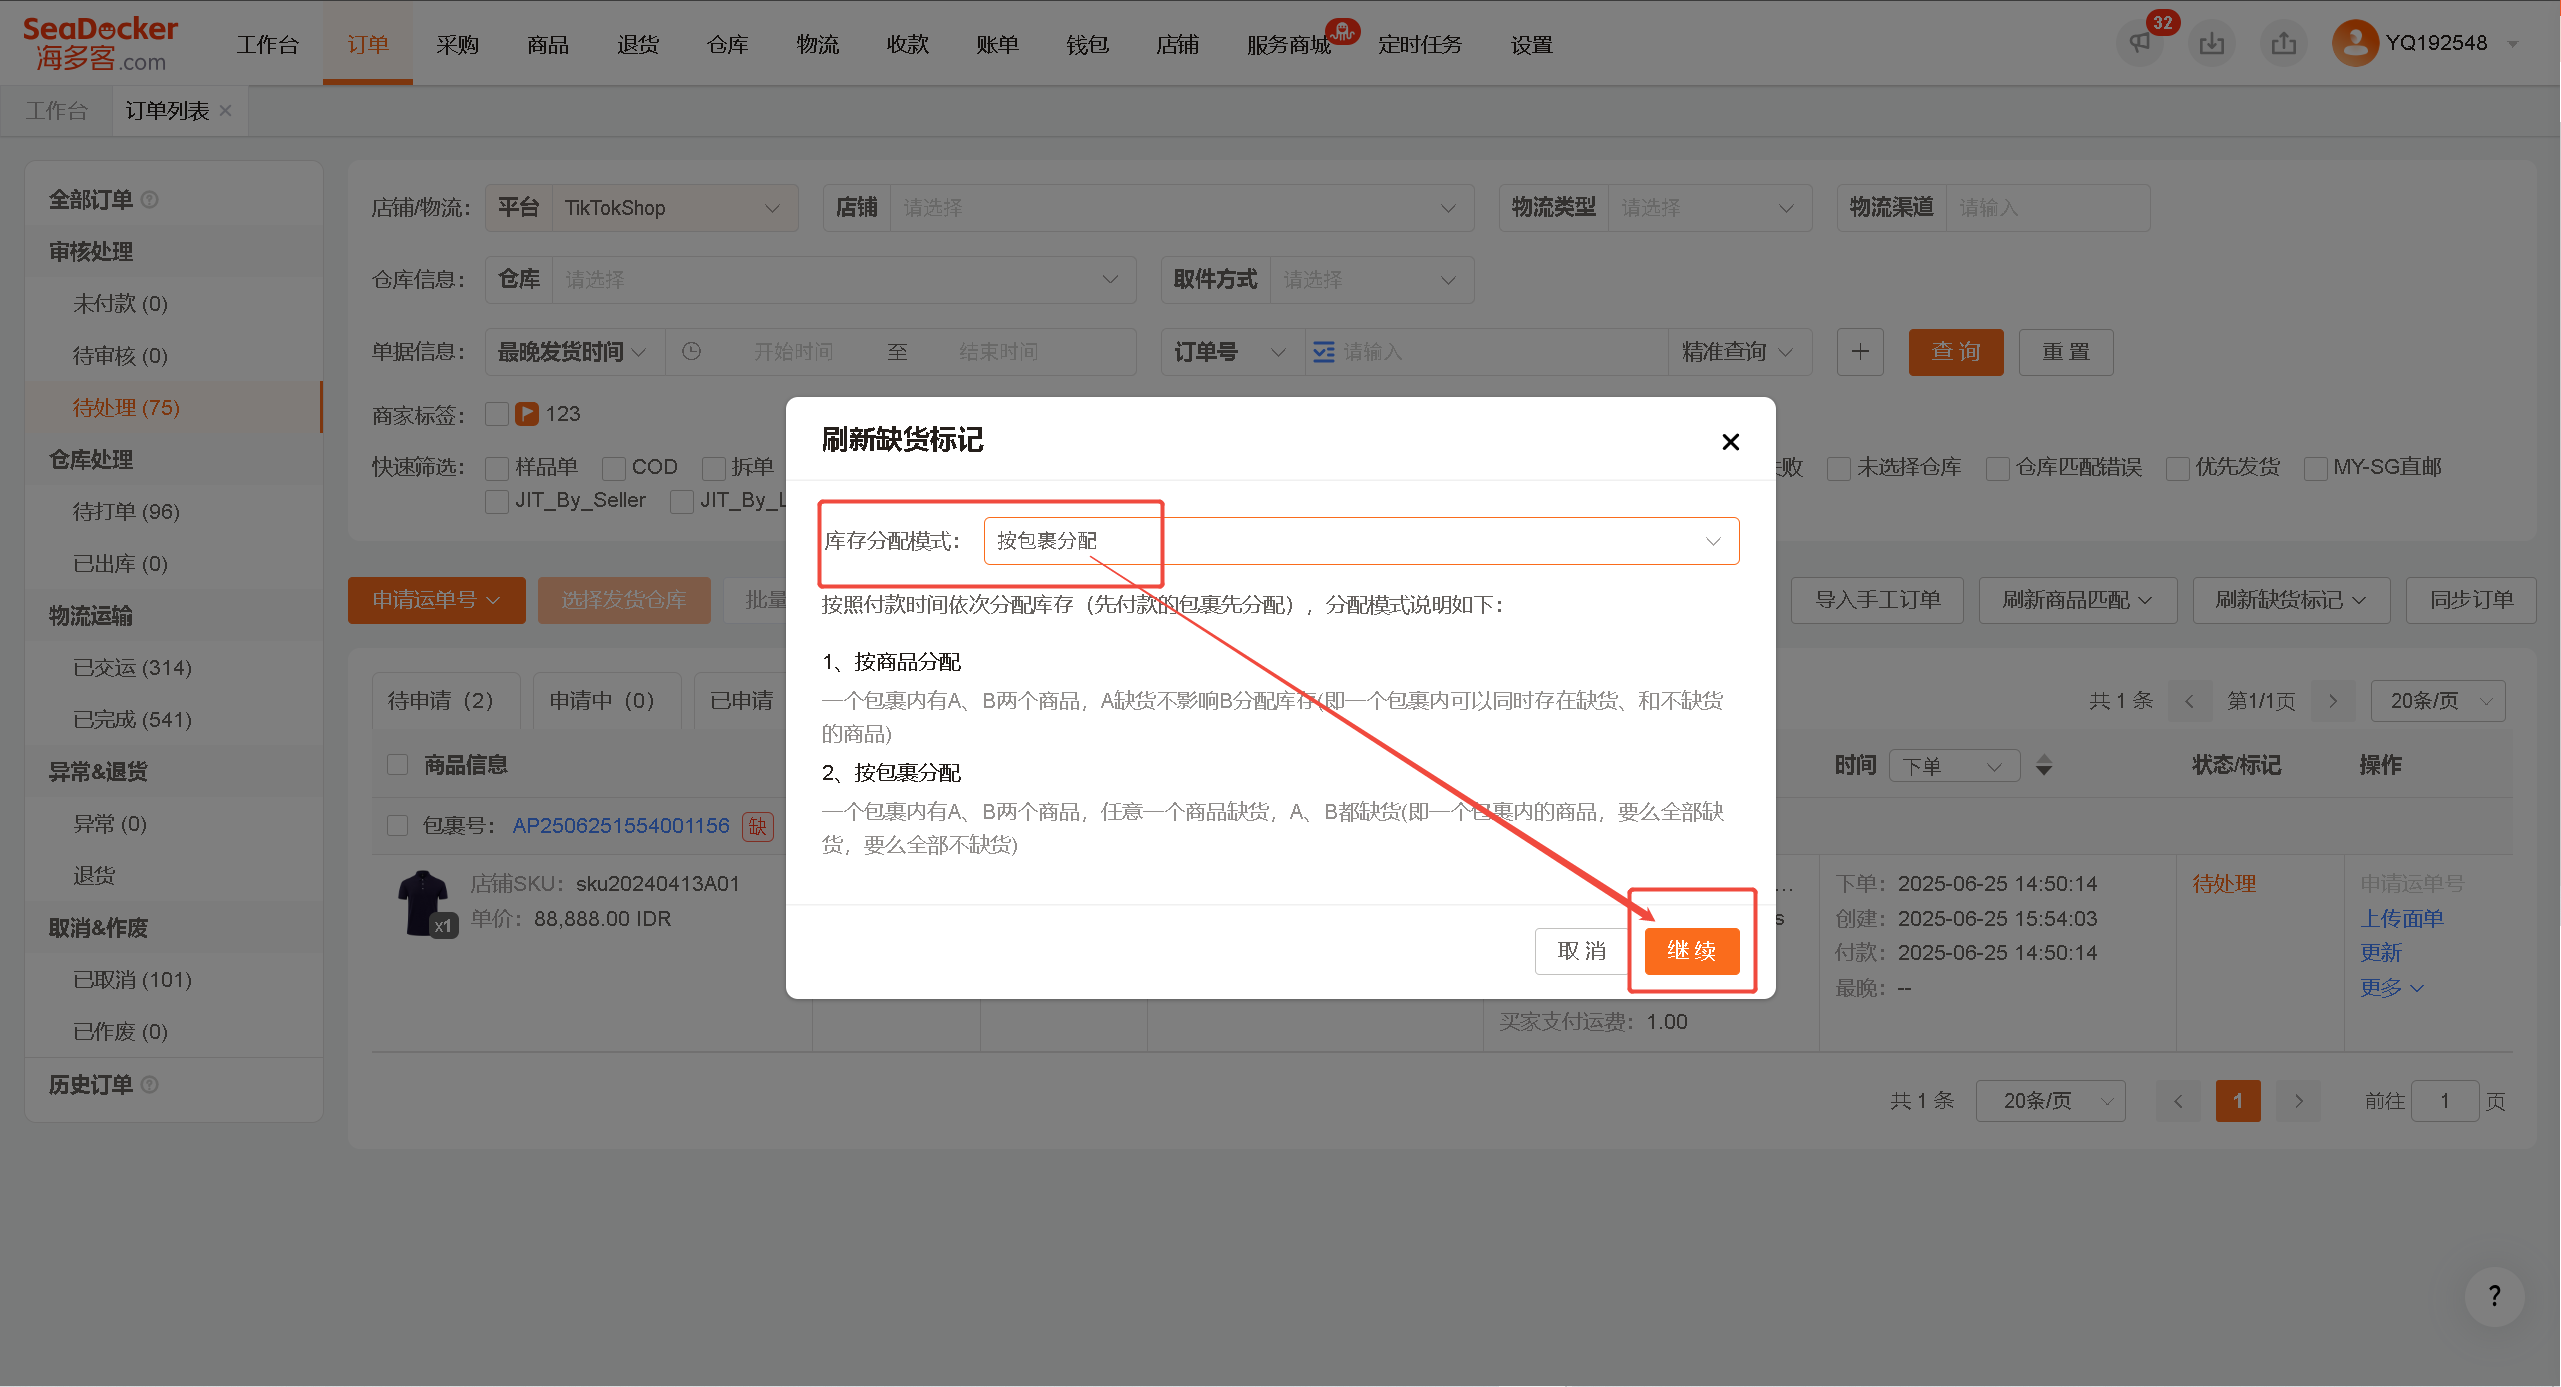Check the MY-SG直邮 filter

(2315, 468)
